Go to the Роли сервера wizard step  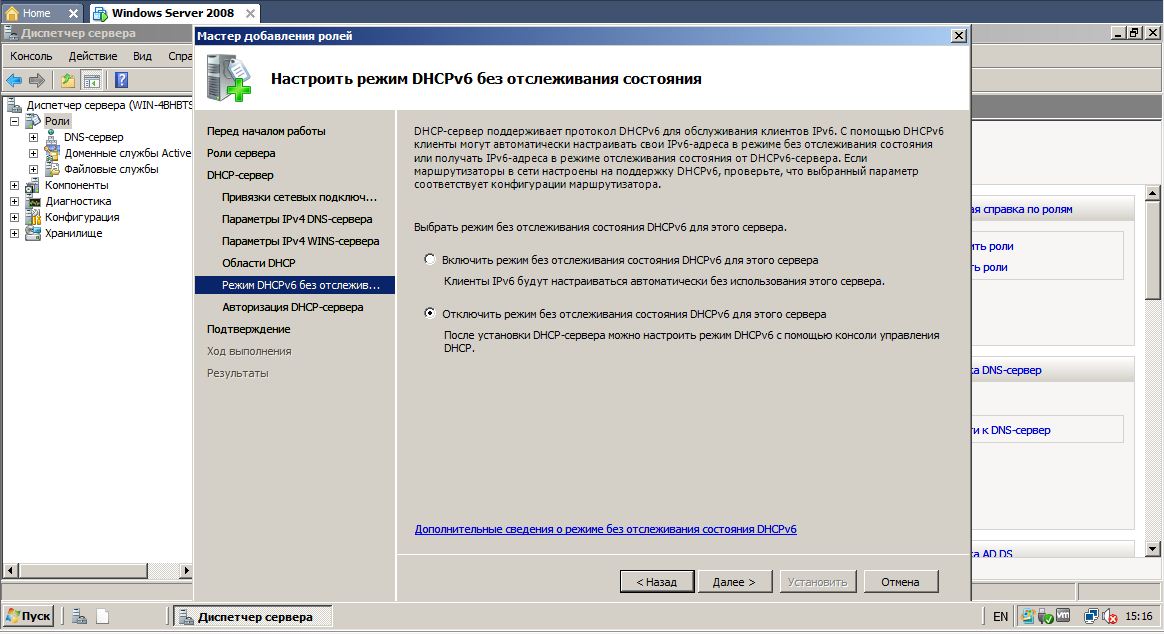[241, 153]
